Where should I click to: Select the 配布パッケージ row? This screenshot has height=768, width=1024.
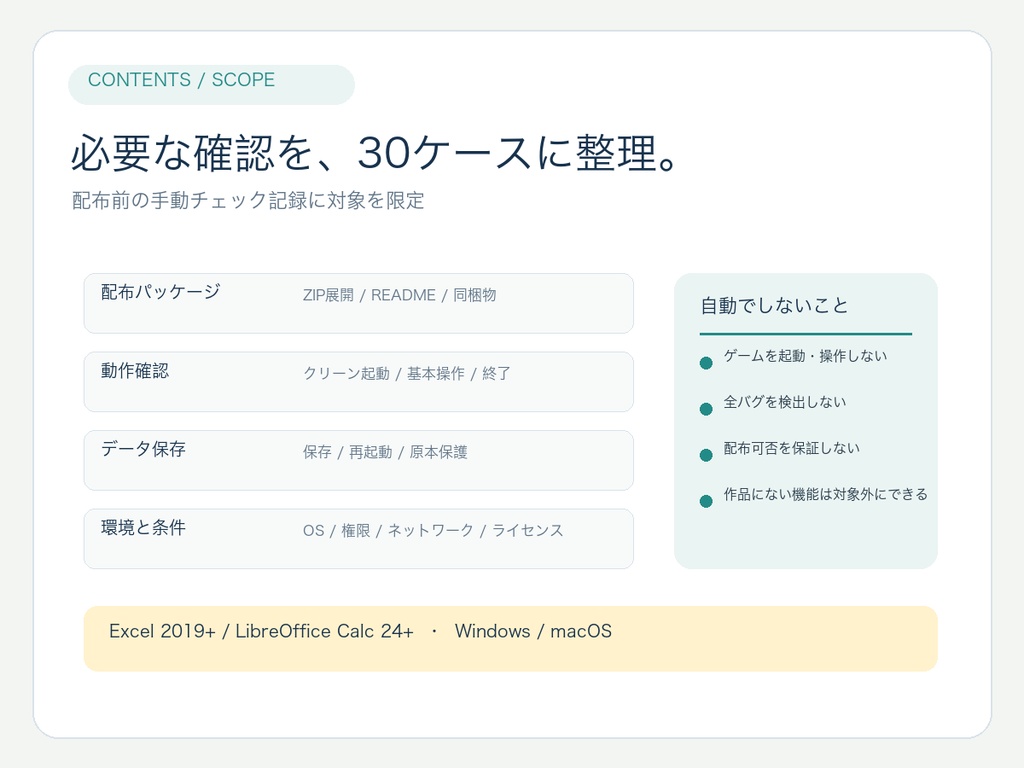point(359,304)
